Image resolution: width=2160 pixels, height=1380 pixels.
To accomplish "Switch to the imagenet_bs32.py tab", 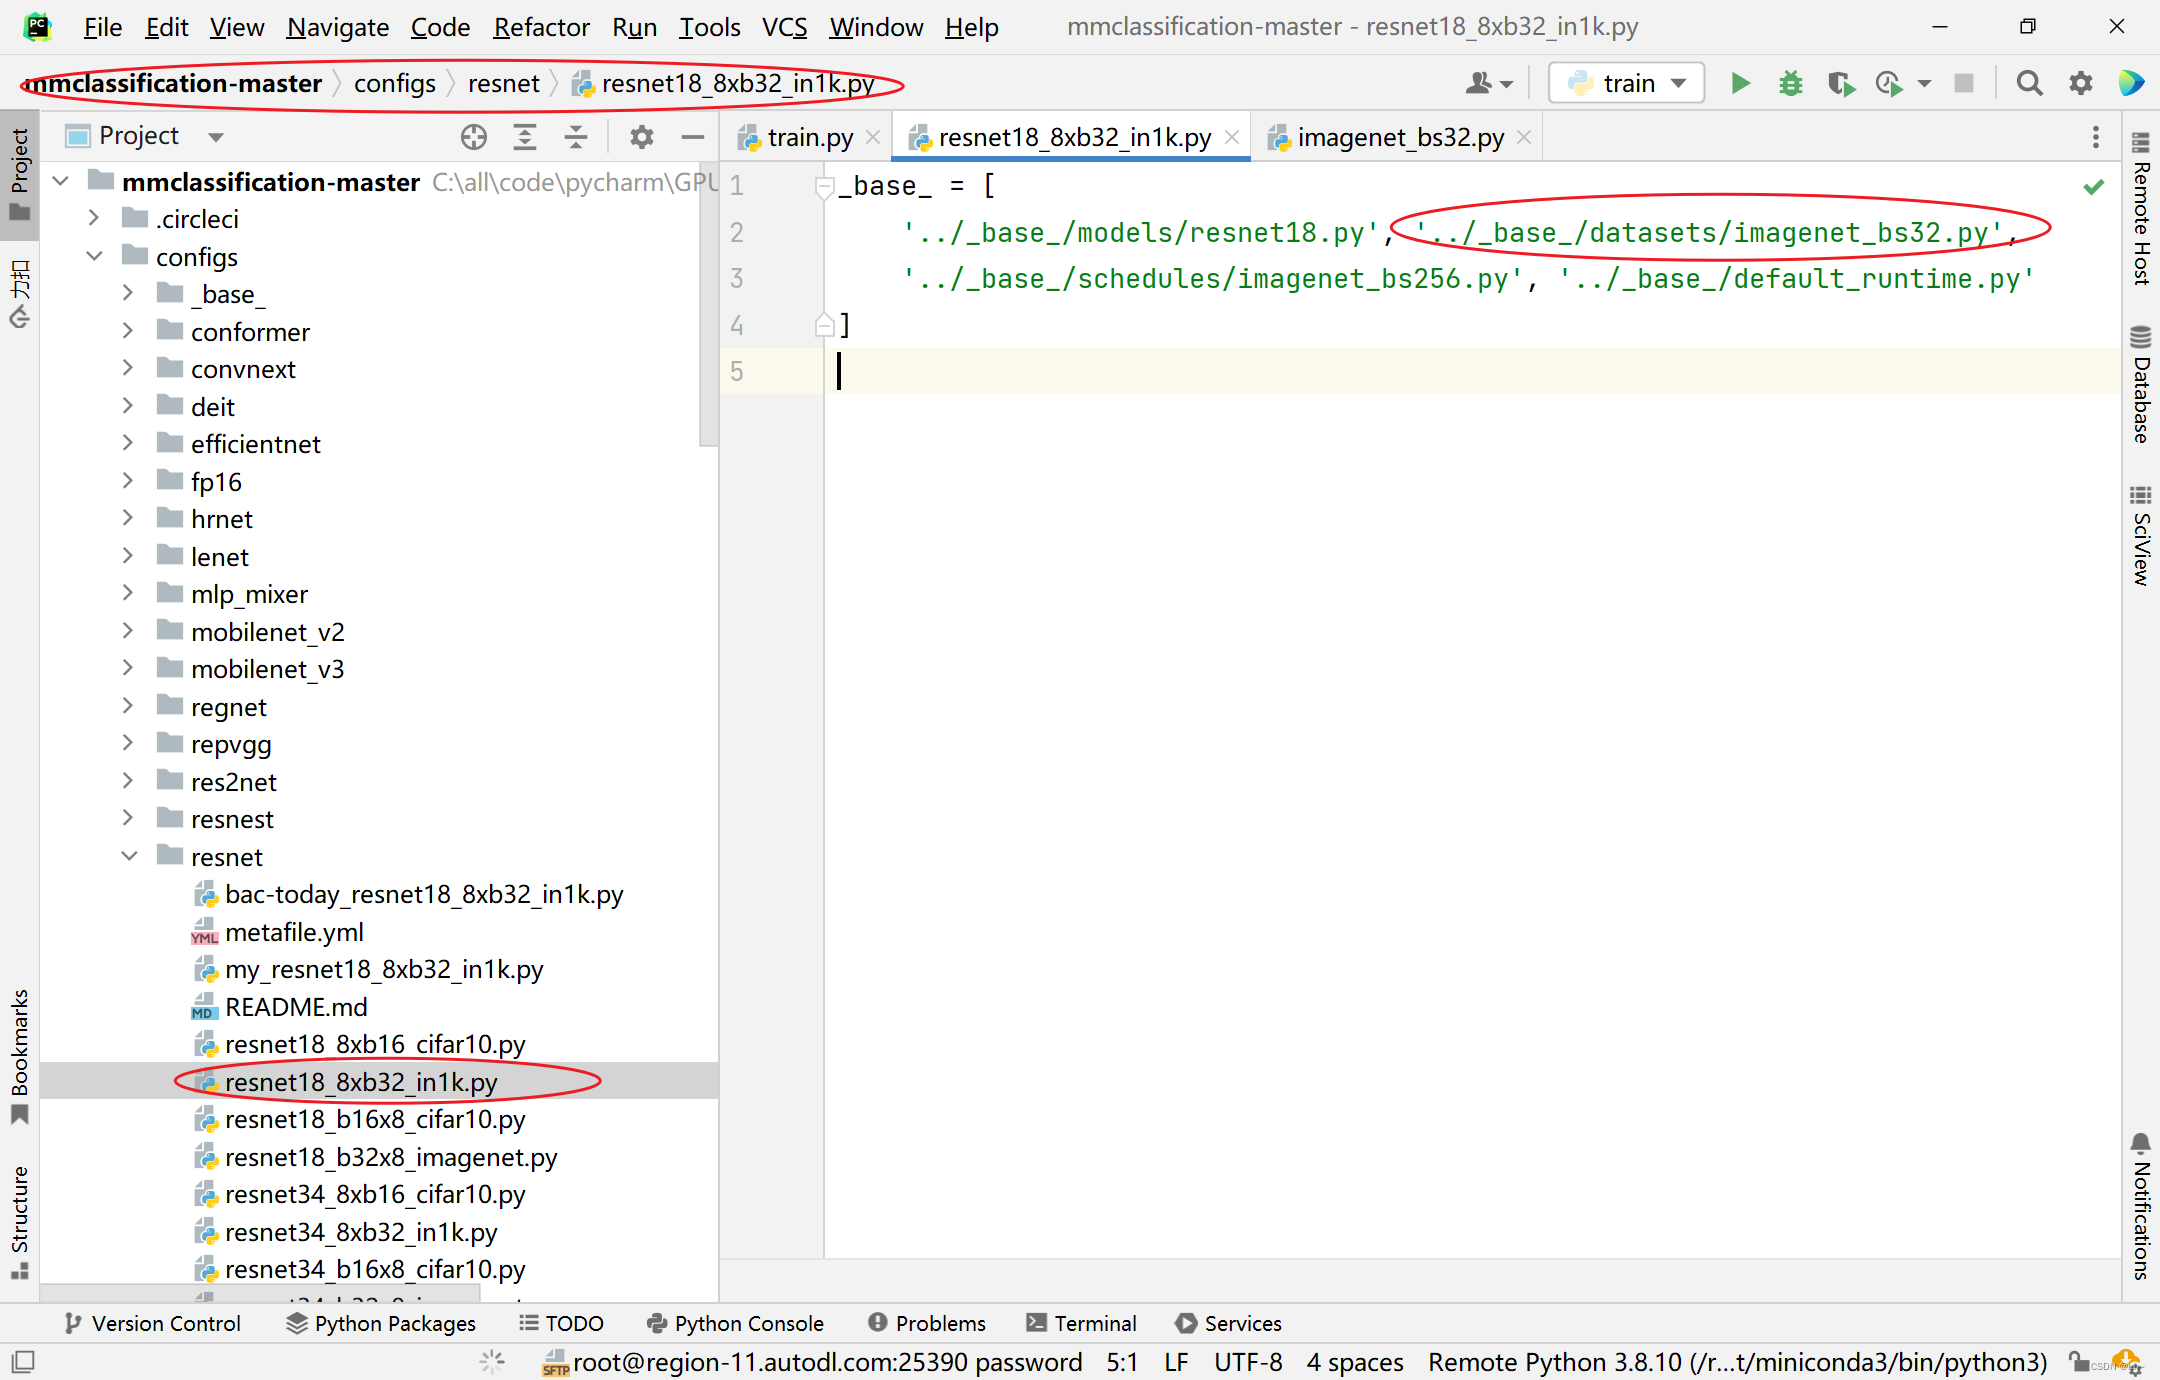I will [x=1395, y=137].
